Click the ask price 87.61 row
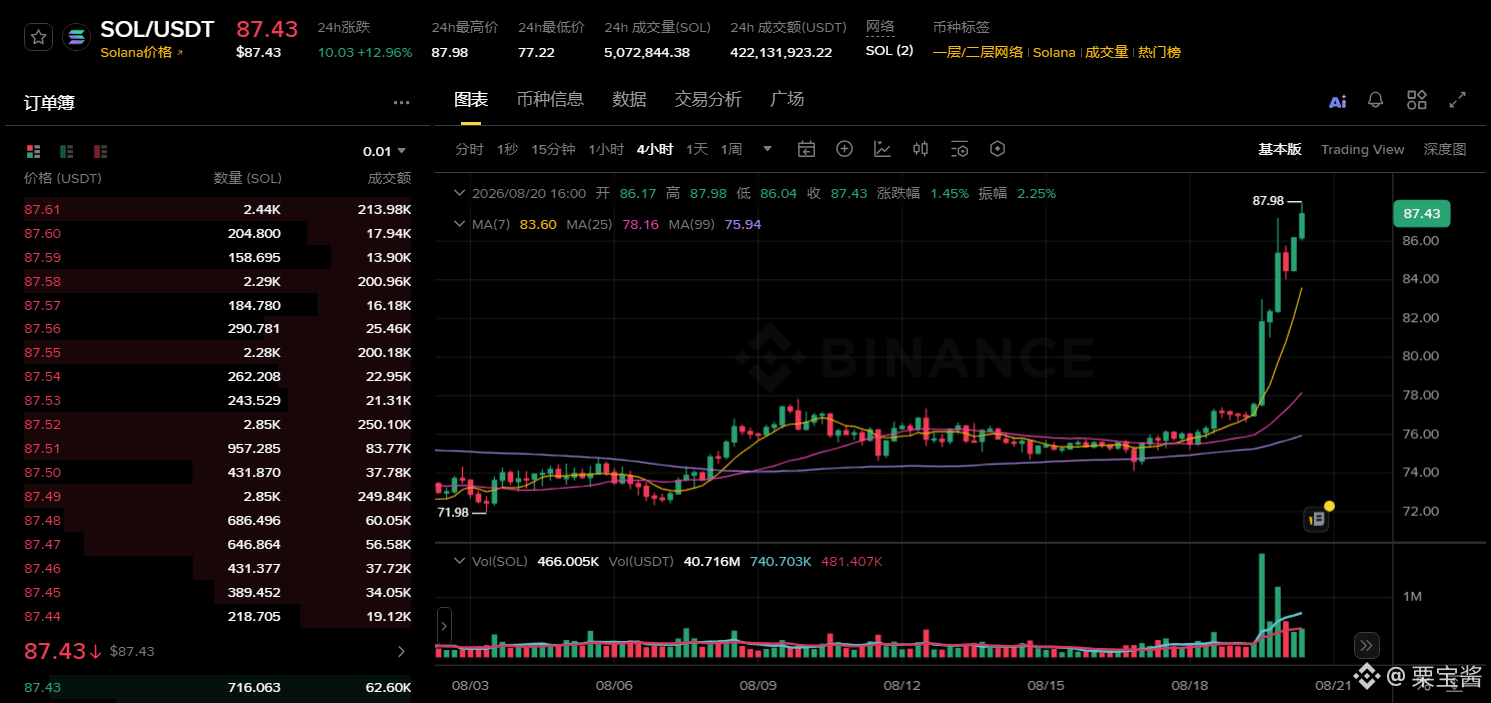The width and height of the screenshot is (1491, 703). [x=217, y=209]
